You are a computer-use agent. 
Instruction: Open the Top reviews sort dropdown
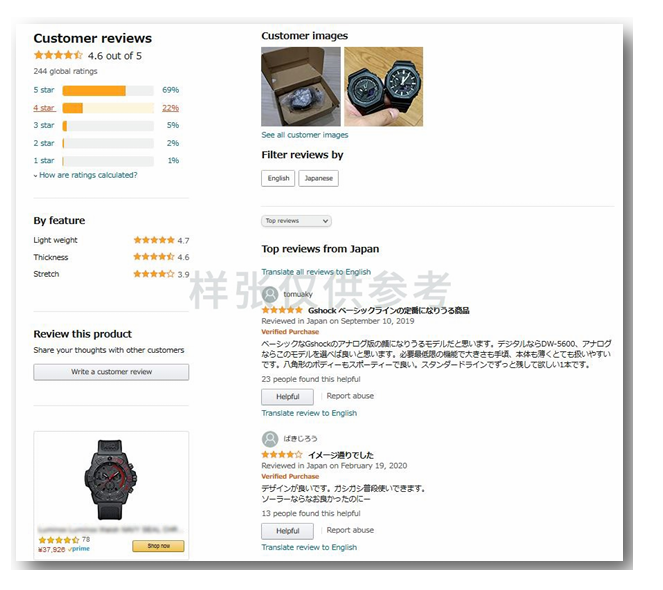point(296,221)
